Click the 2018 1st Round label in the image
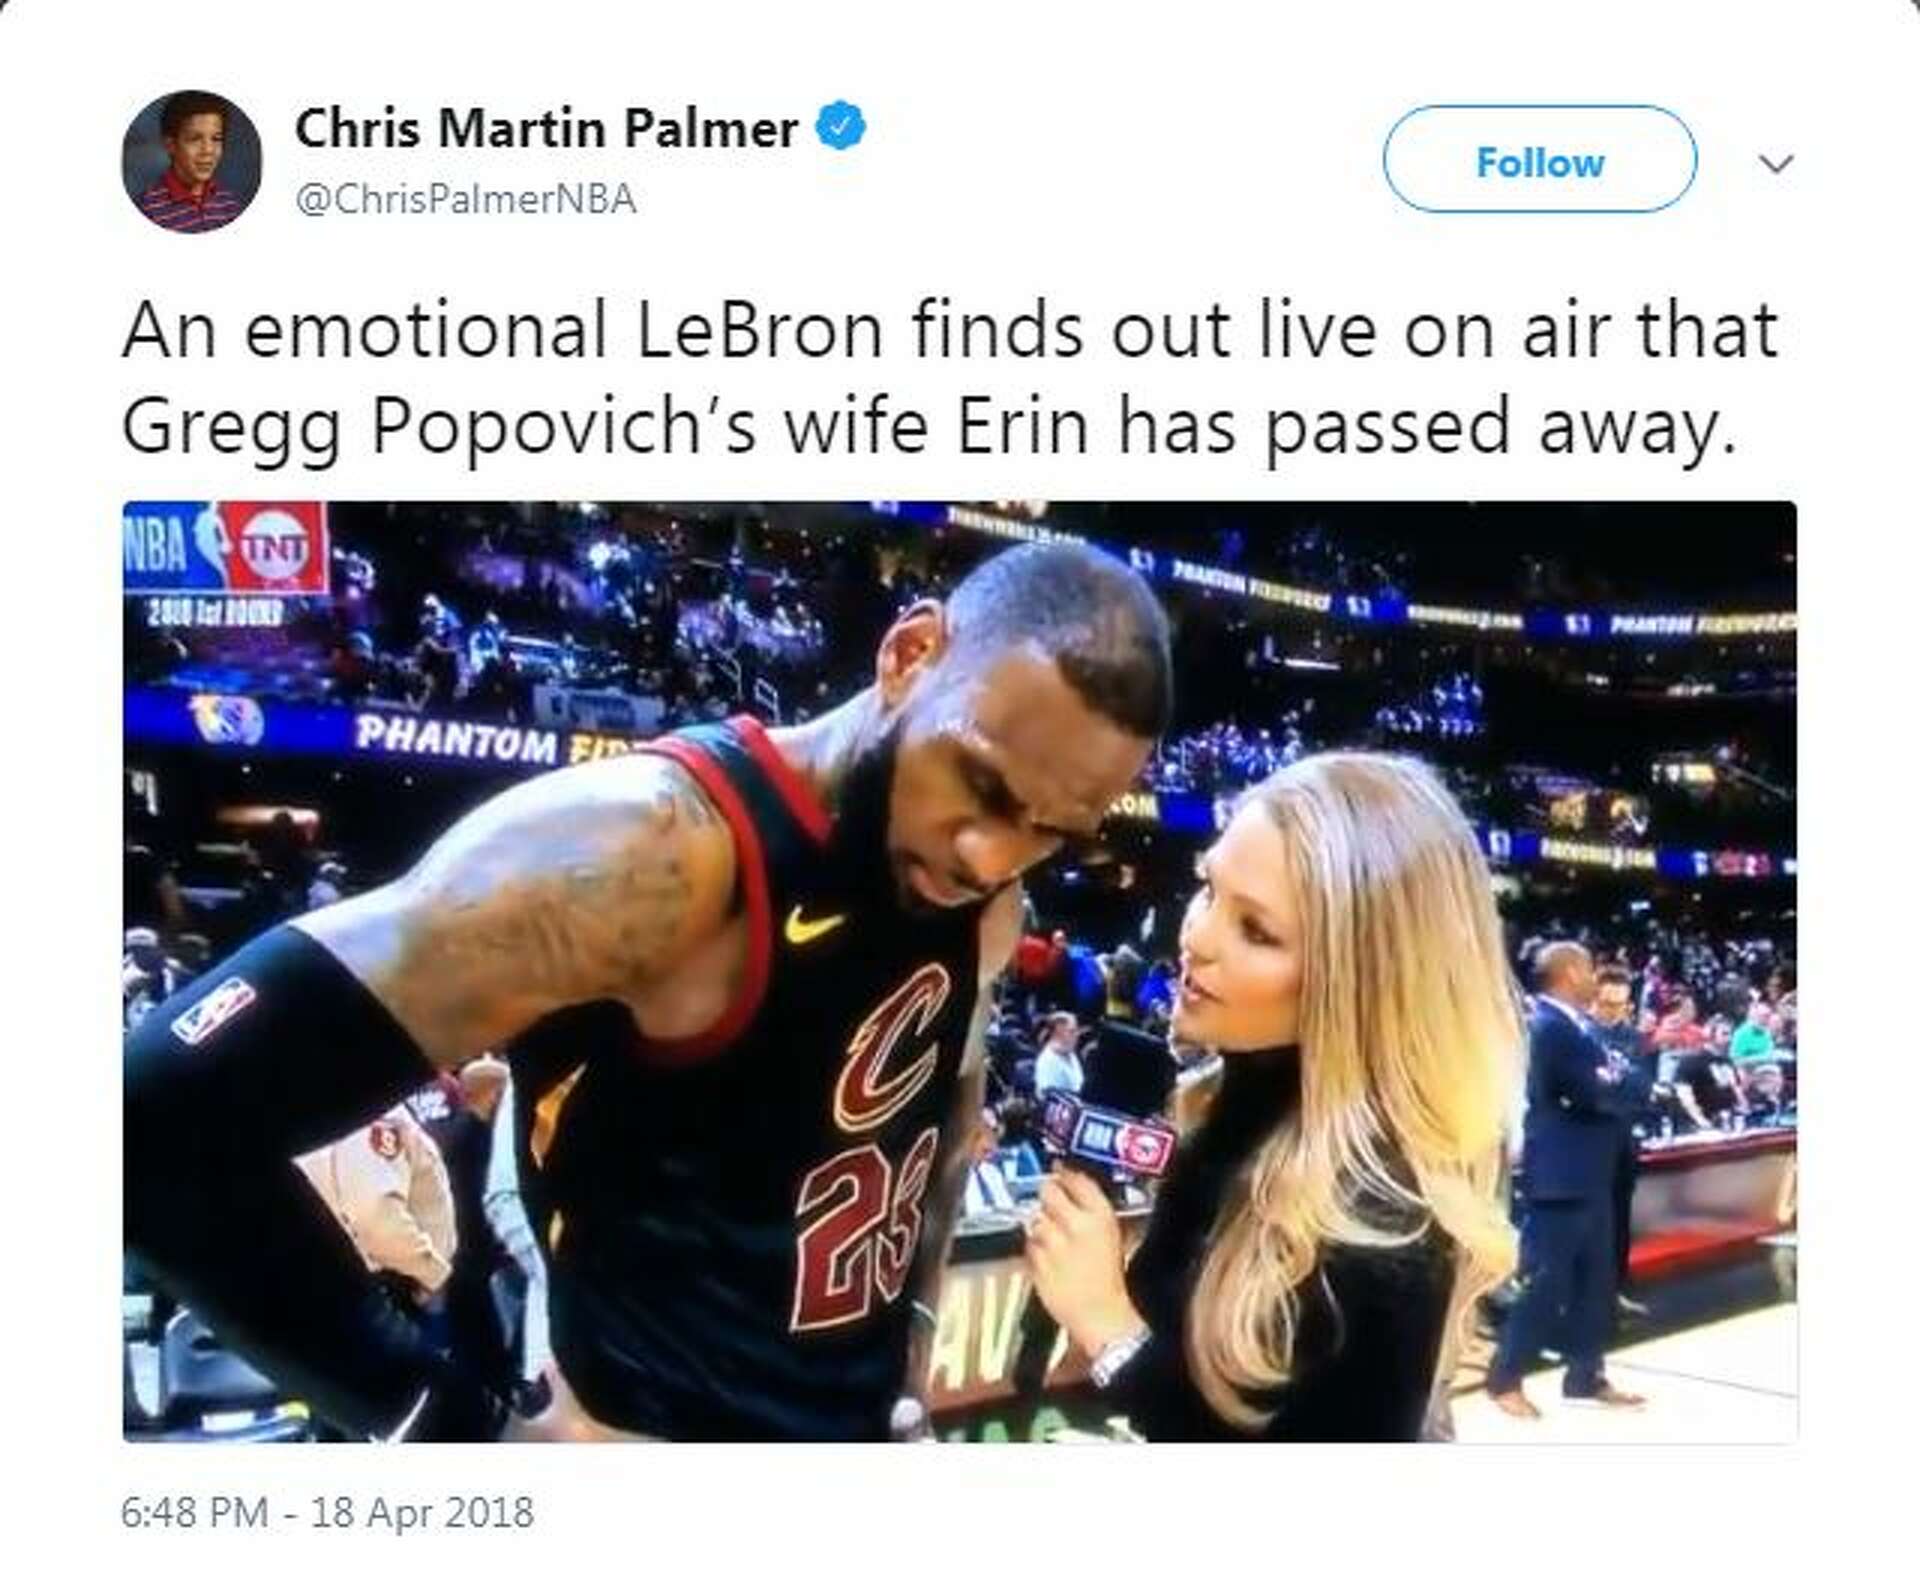Viewport: 1920px width, 1578px height. 215,612
